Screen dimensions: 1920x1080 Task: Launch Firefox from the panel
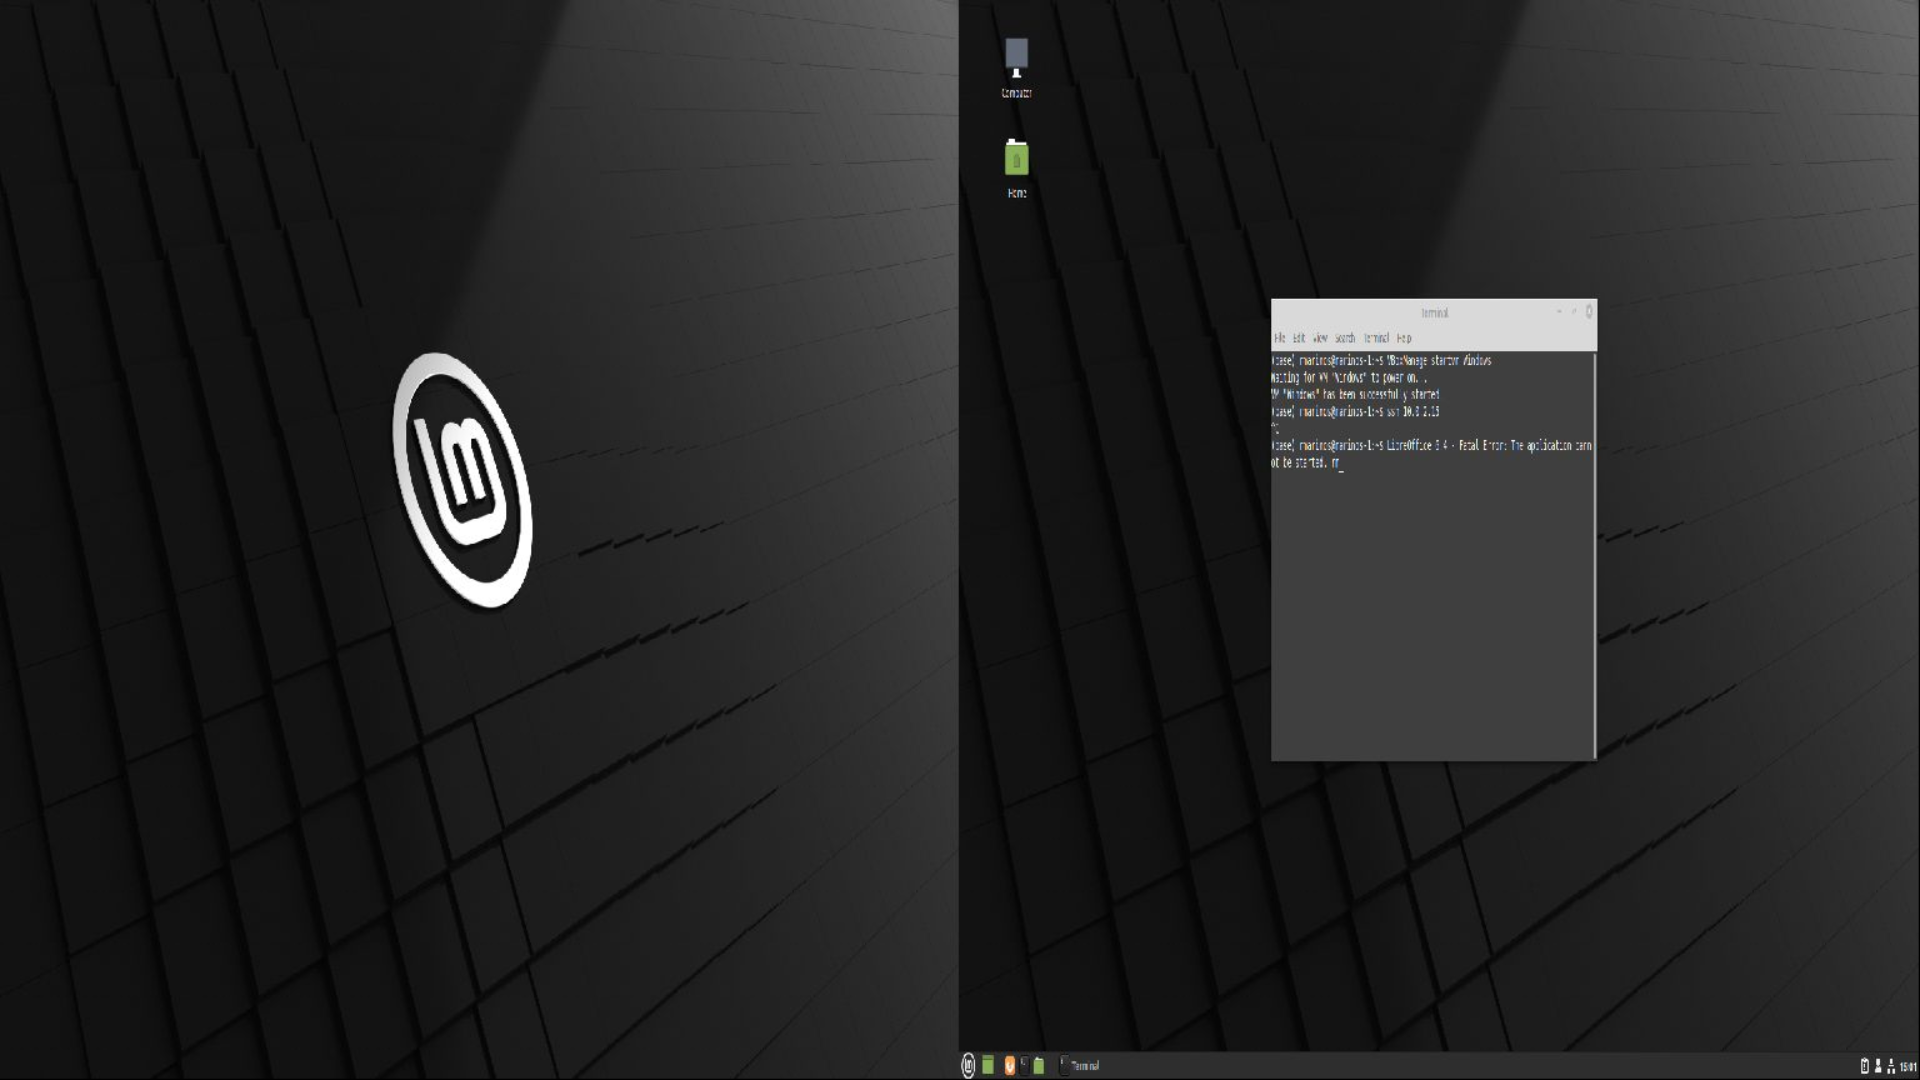pyautogui.click(x=1010, y=1066)
